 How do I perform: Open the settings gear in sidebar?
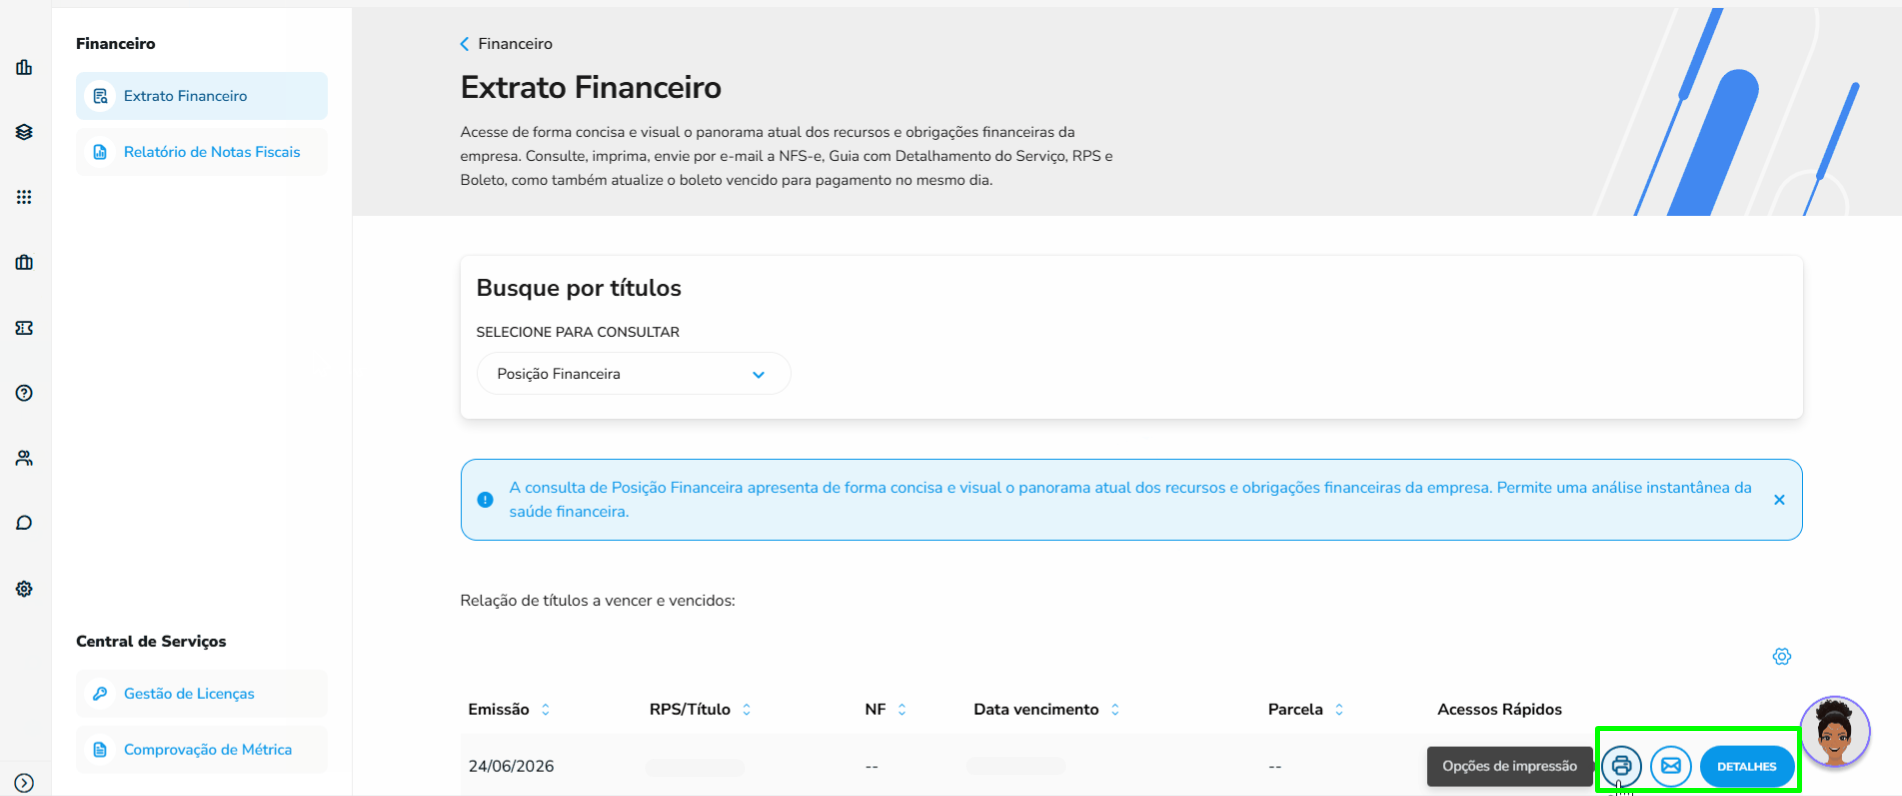point(24,589)
